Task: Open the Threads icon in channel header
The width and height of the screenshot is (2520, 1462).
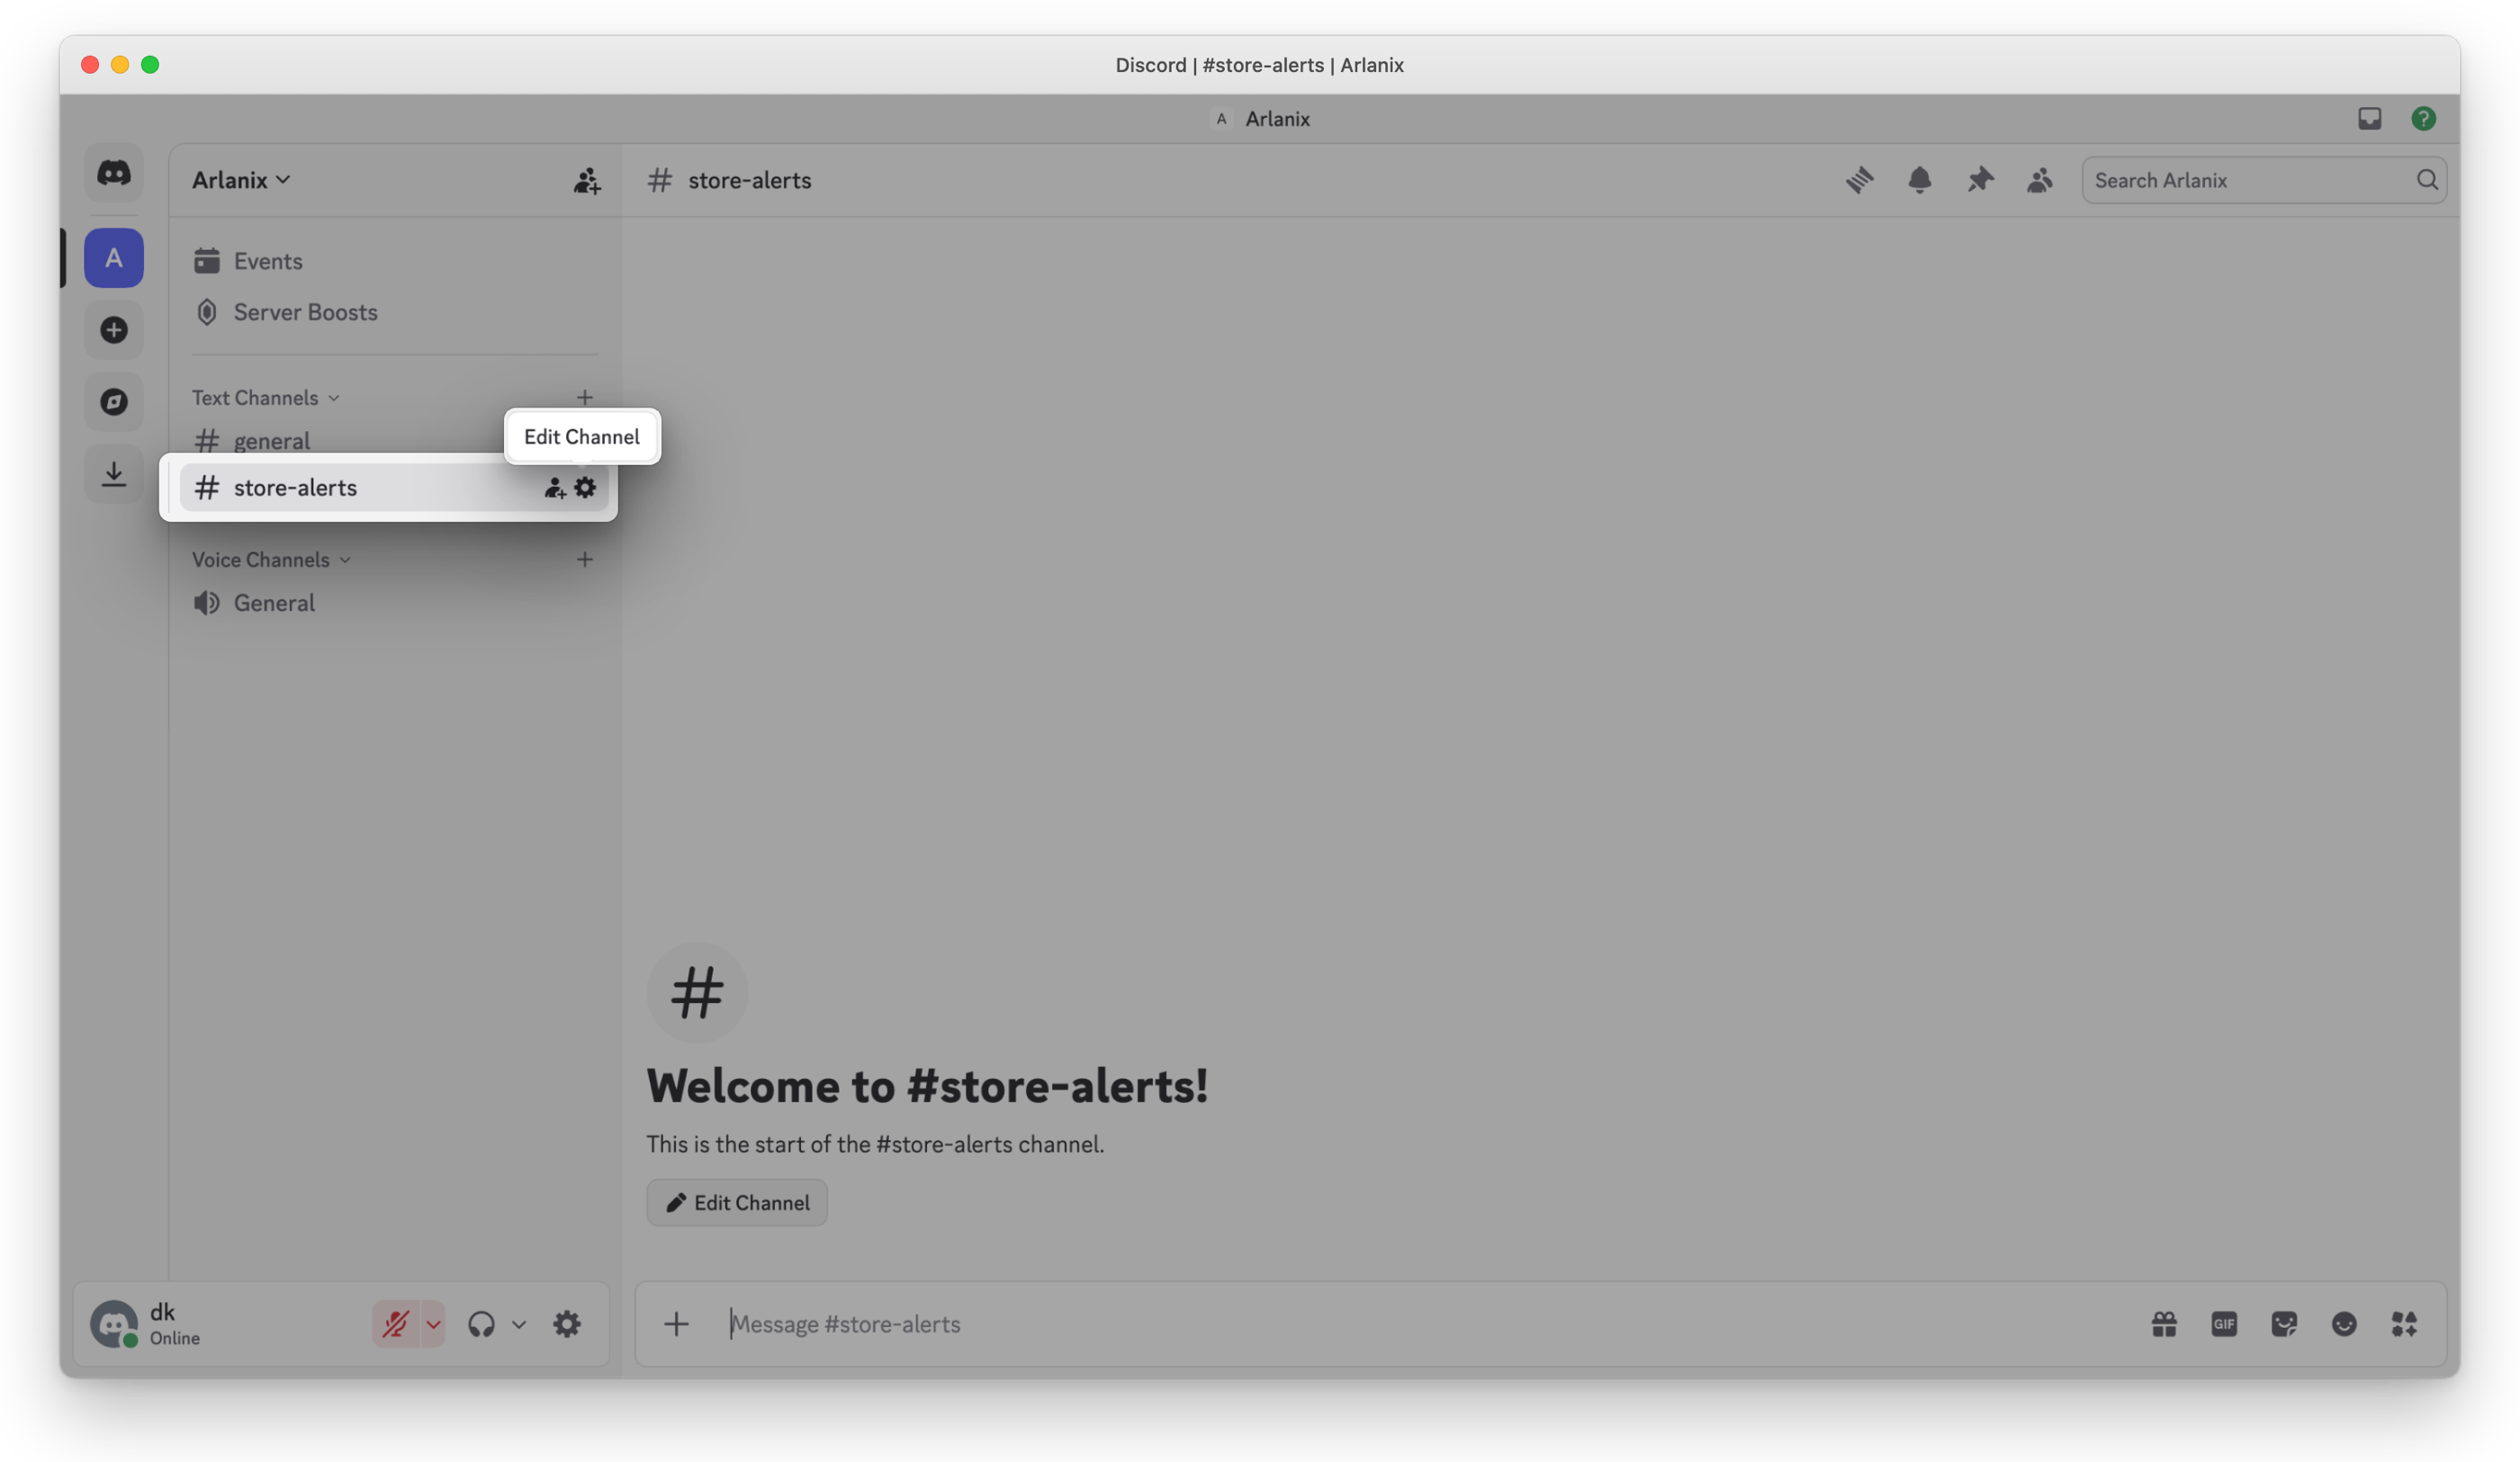Action: click(1859, 180)
